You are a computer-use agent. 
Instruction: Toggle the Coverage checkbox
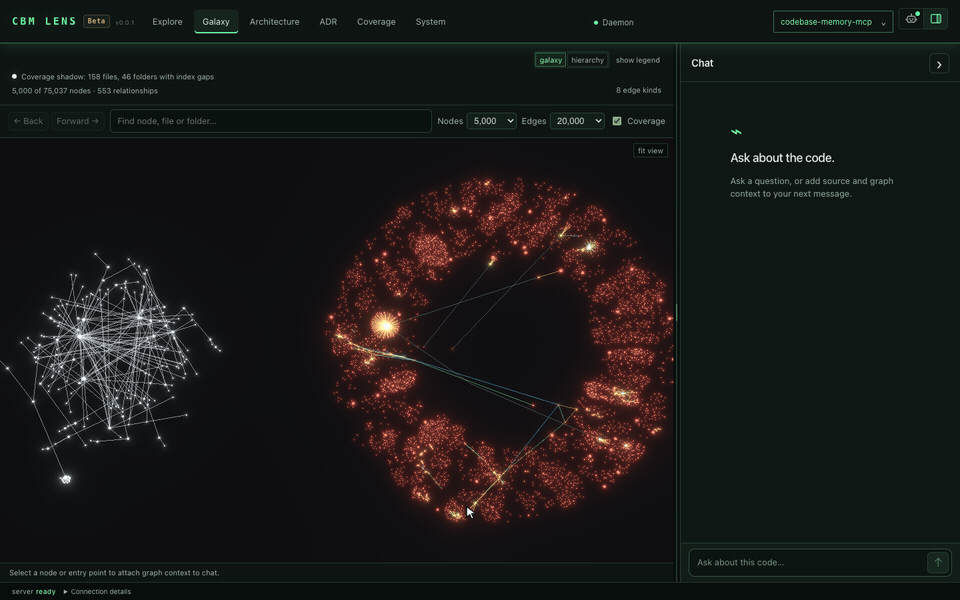click(x=617, y=121)
